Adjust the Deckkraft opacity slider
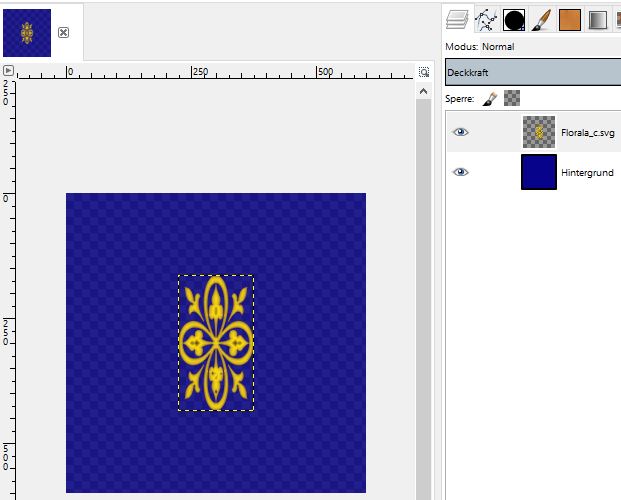This screenshot has width=621, height=500. point(533,73)
